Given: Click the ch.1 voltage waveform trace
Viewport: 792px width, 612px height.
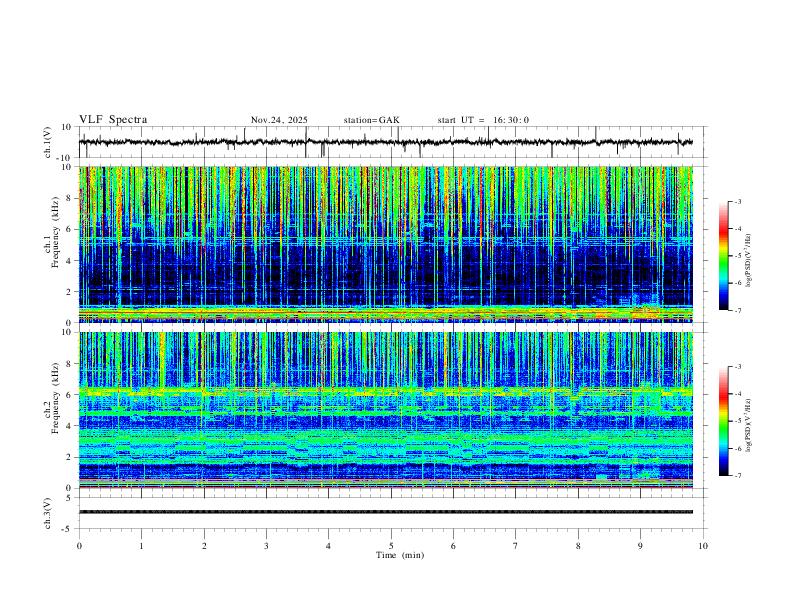Looking at the screenshot, I should point(386,142).
